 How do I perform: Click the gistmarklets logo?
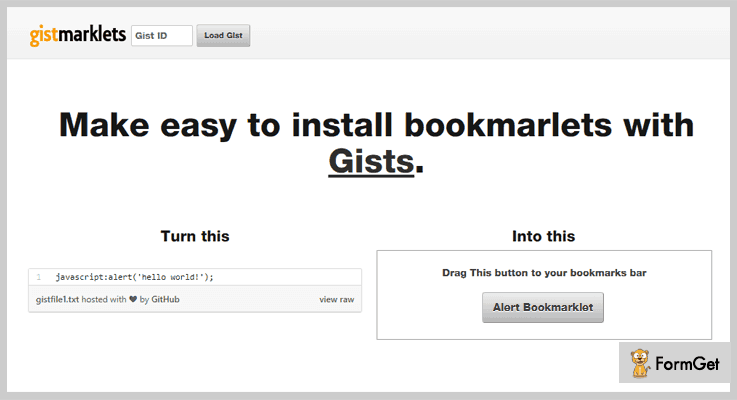pyautogui.click(x=78, y=35)
